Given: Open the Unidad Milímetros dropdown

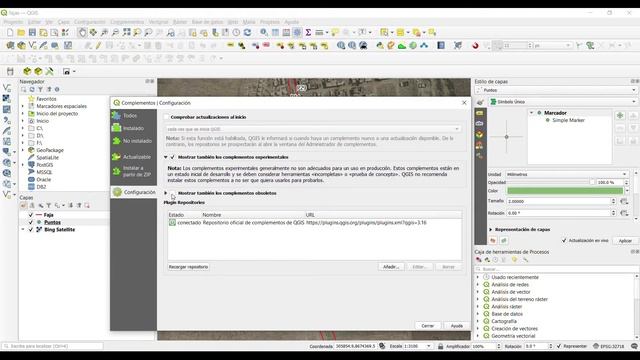Looking at the screenshot, I should 567,174.
